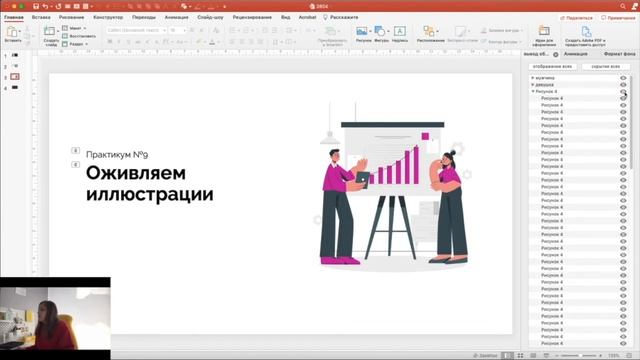Screen dimensions: 640x360
Task: Open the Раздел section dropdown
Action: click(75, 44)
